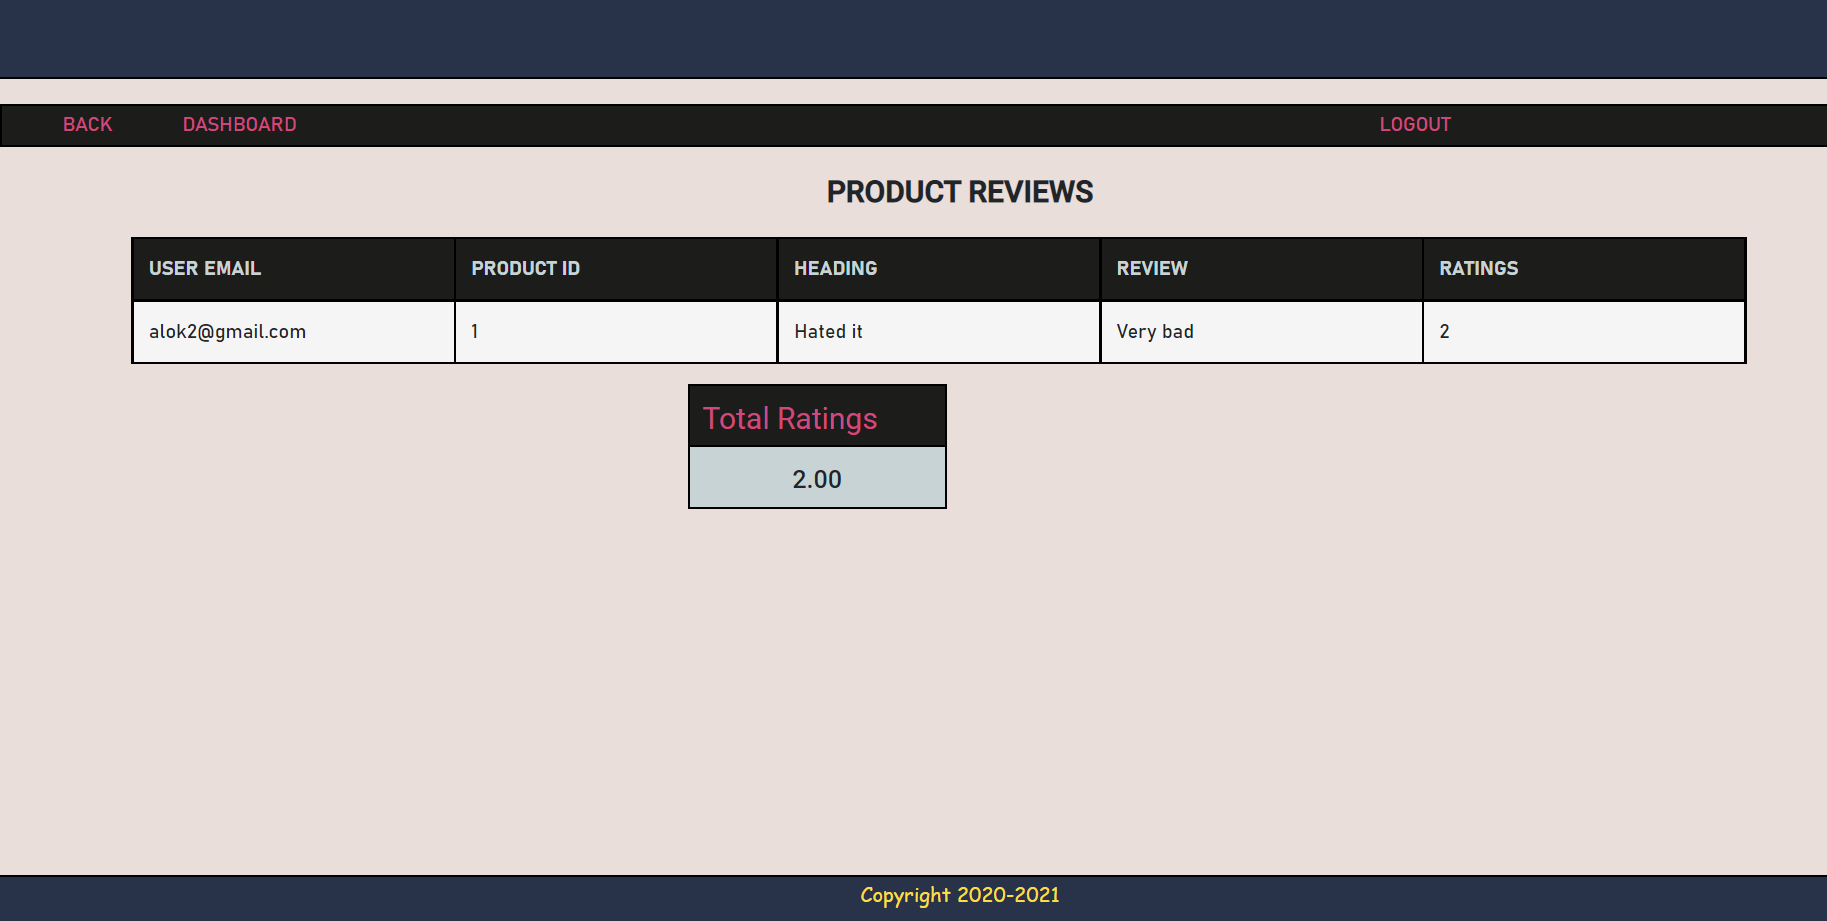Click the Copyright 2020-2021 footer text
Screen dimensions: 1827x921
click(960, 896)
